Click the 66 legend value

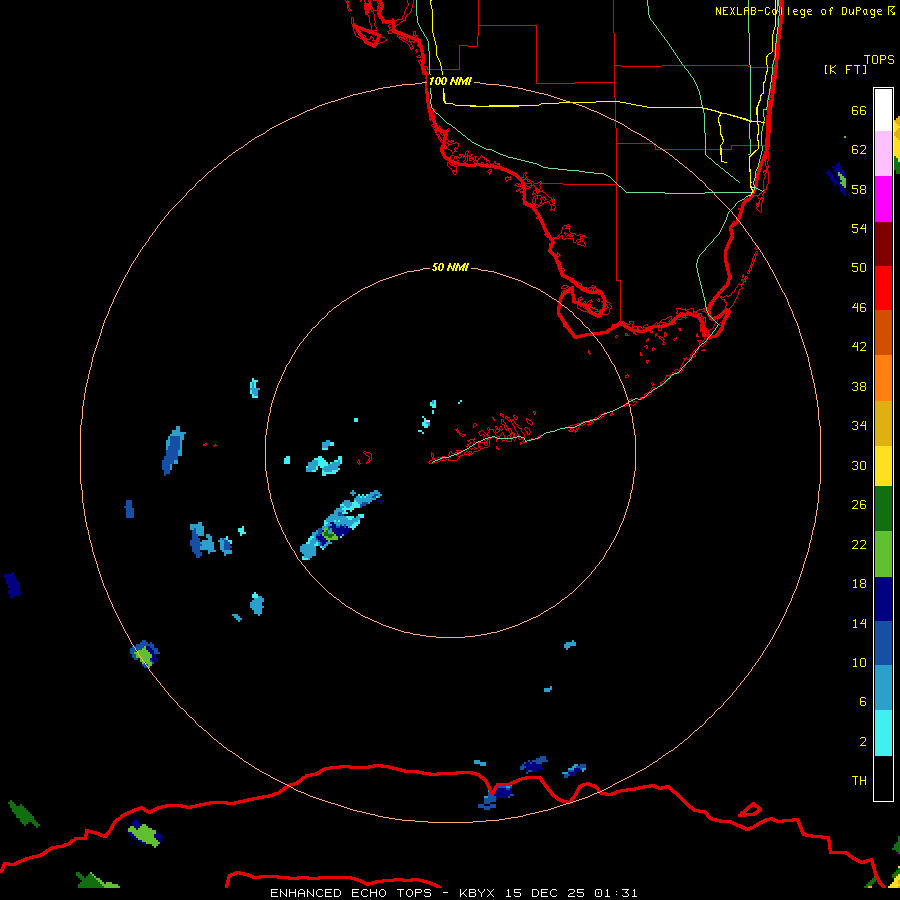point(859,110)
